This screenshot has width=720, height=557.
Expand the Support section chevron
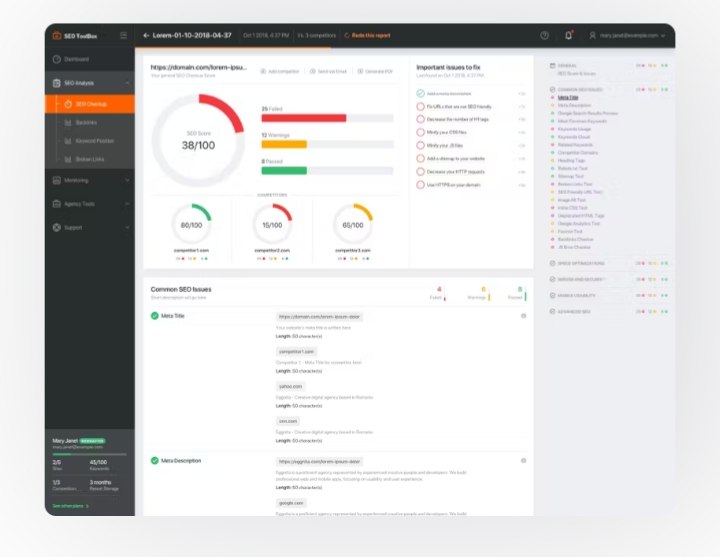pyautogui.click(x=127, y=227)
